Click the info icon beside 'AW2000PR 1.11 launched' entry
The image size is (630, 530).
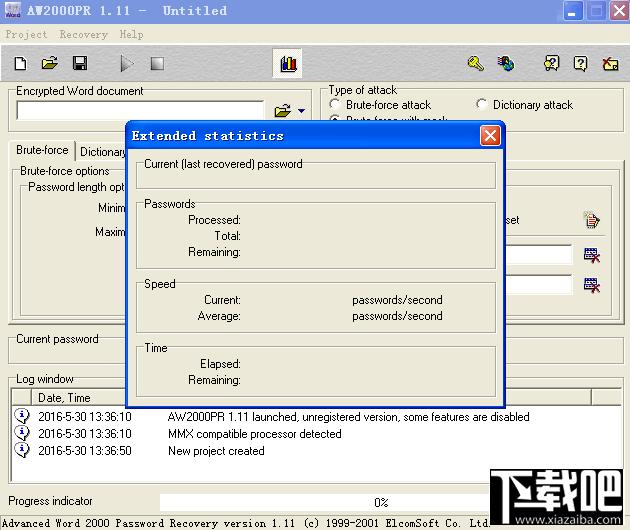[22, 415]
